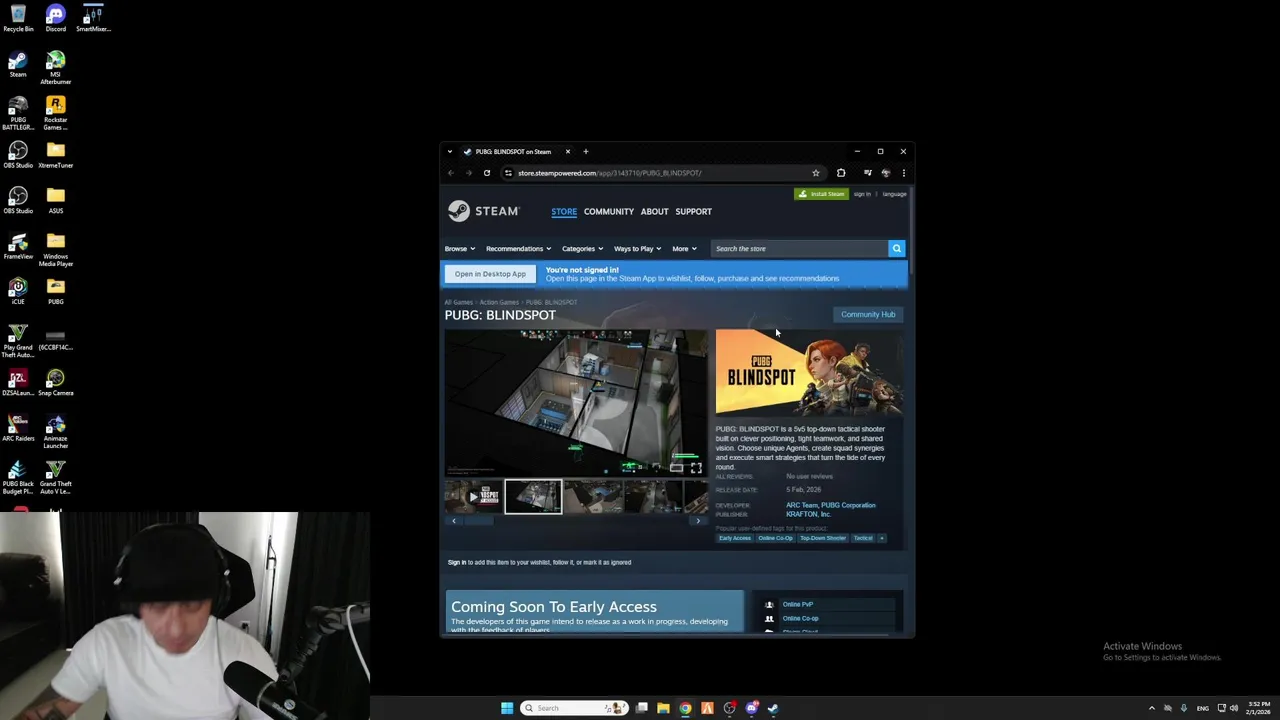Open the language selector in Steam header
The height and width of the screenshot is (720, 1280).
coord(894,194)
